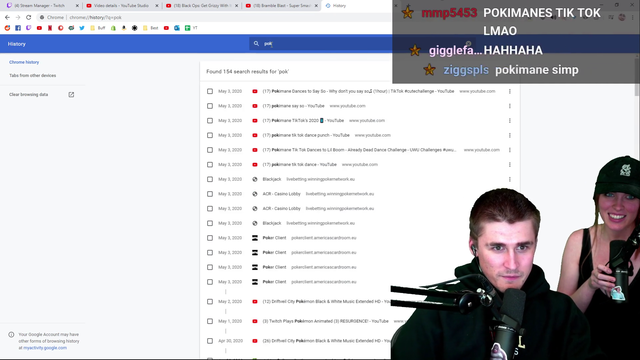Open pokimane say so - YouTube link
This screenshot has height=360, width=640.
[293, 106]
